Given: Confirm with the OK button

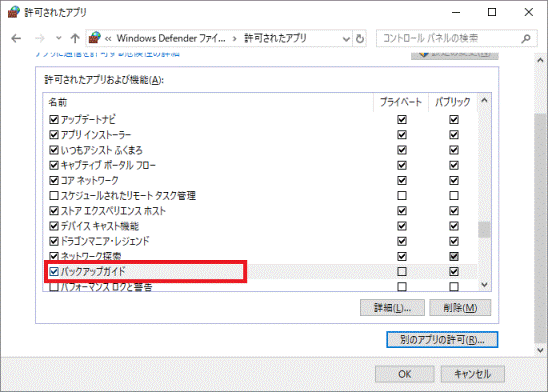Looking at the screenshot, I should 405,374.
